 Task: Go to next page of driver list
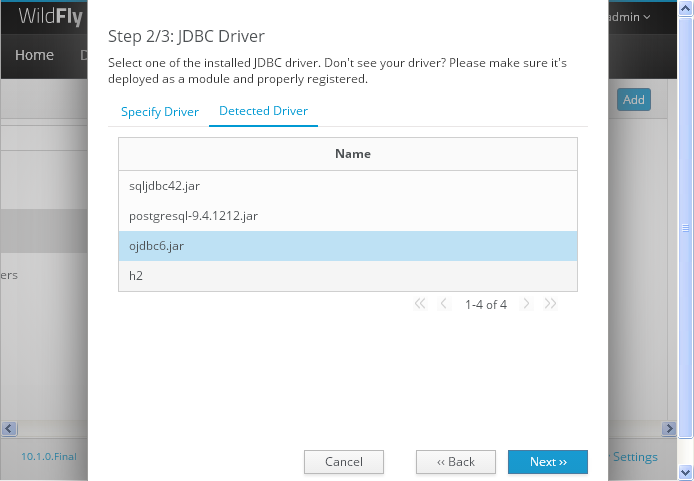[526, 304]
